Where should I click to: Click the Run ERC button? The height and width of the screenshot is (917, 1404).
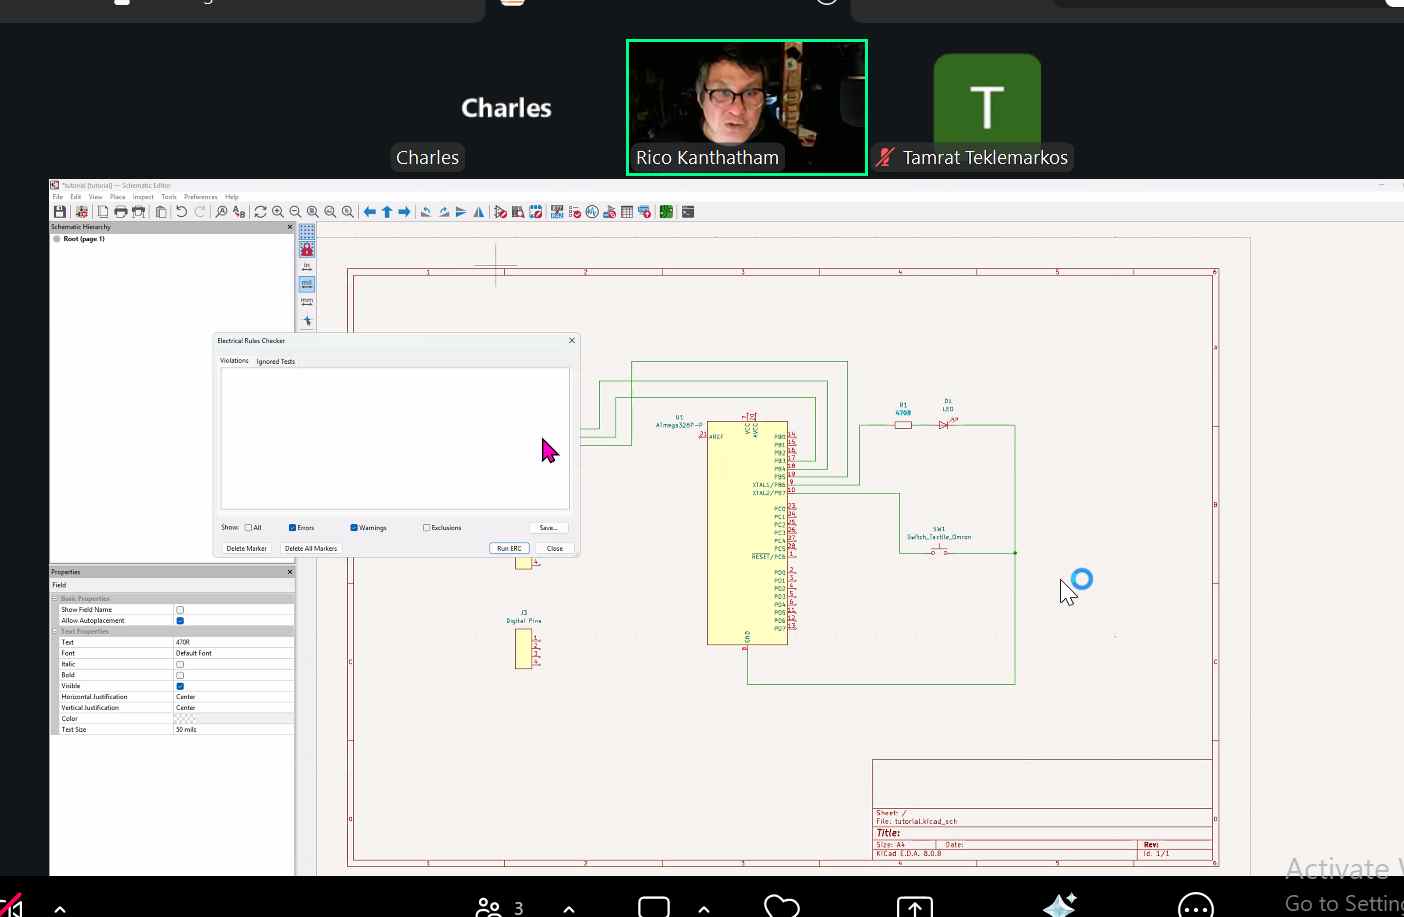pos(509,548)
